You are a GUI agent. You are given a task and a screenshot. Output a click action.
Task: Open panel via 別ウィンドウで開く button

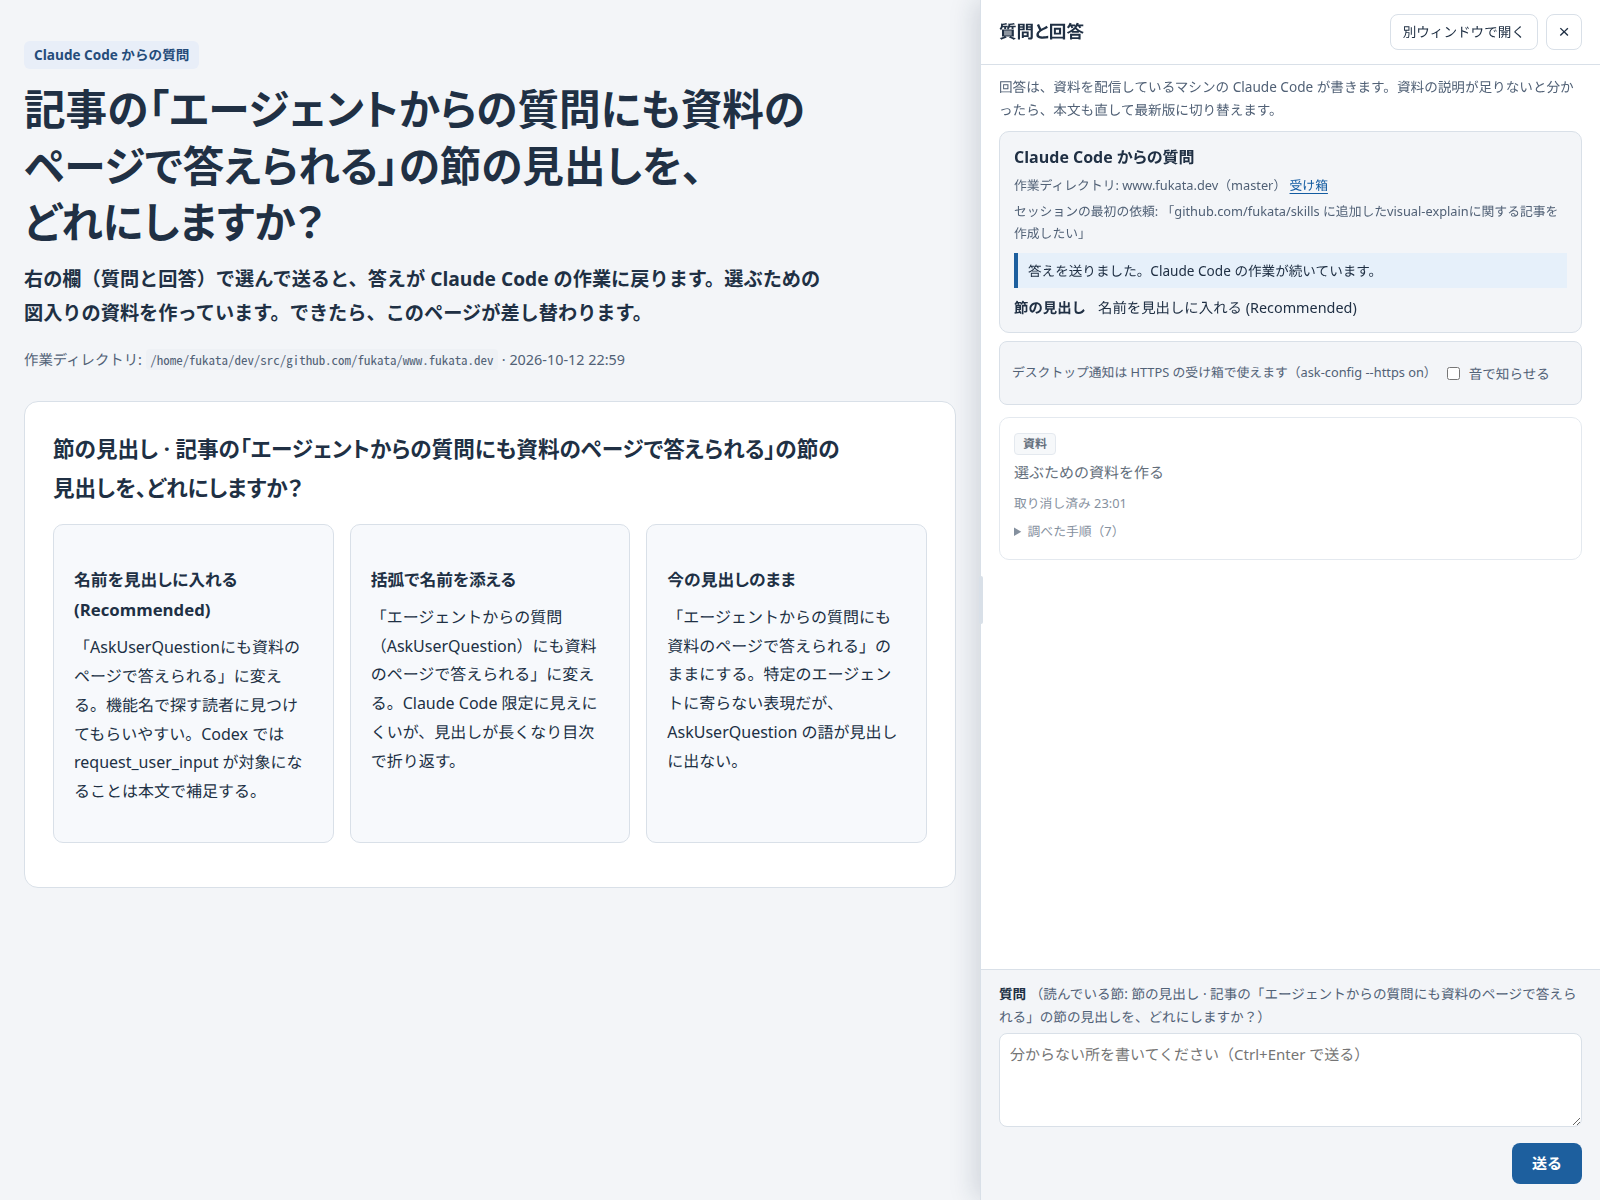pyautogui.click(x=1463, y=32)
